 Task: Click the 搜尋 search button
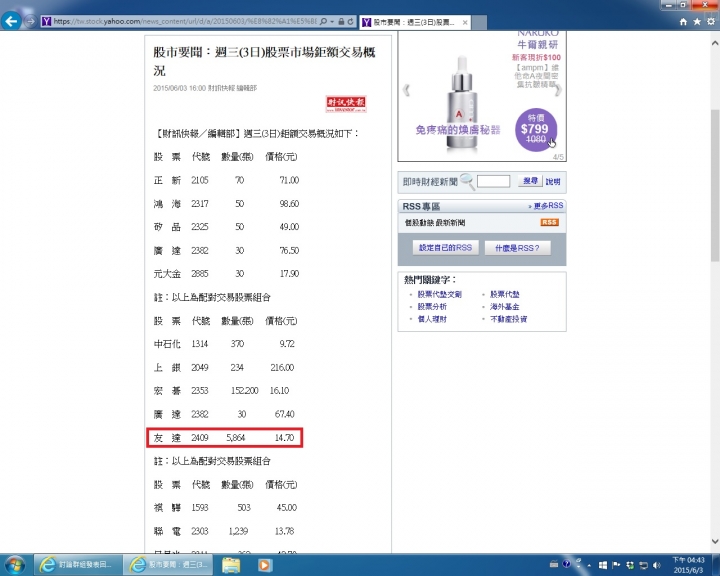530,181
